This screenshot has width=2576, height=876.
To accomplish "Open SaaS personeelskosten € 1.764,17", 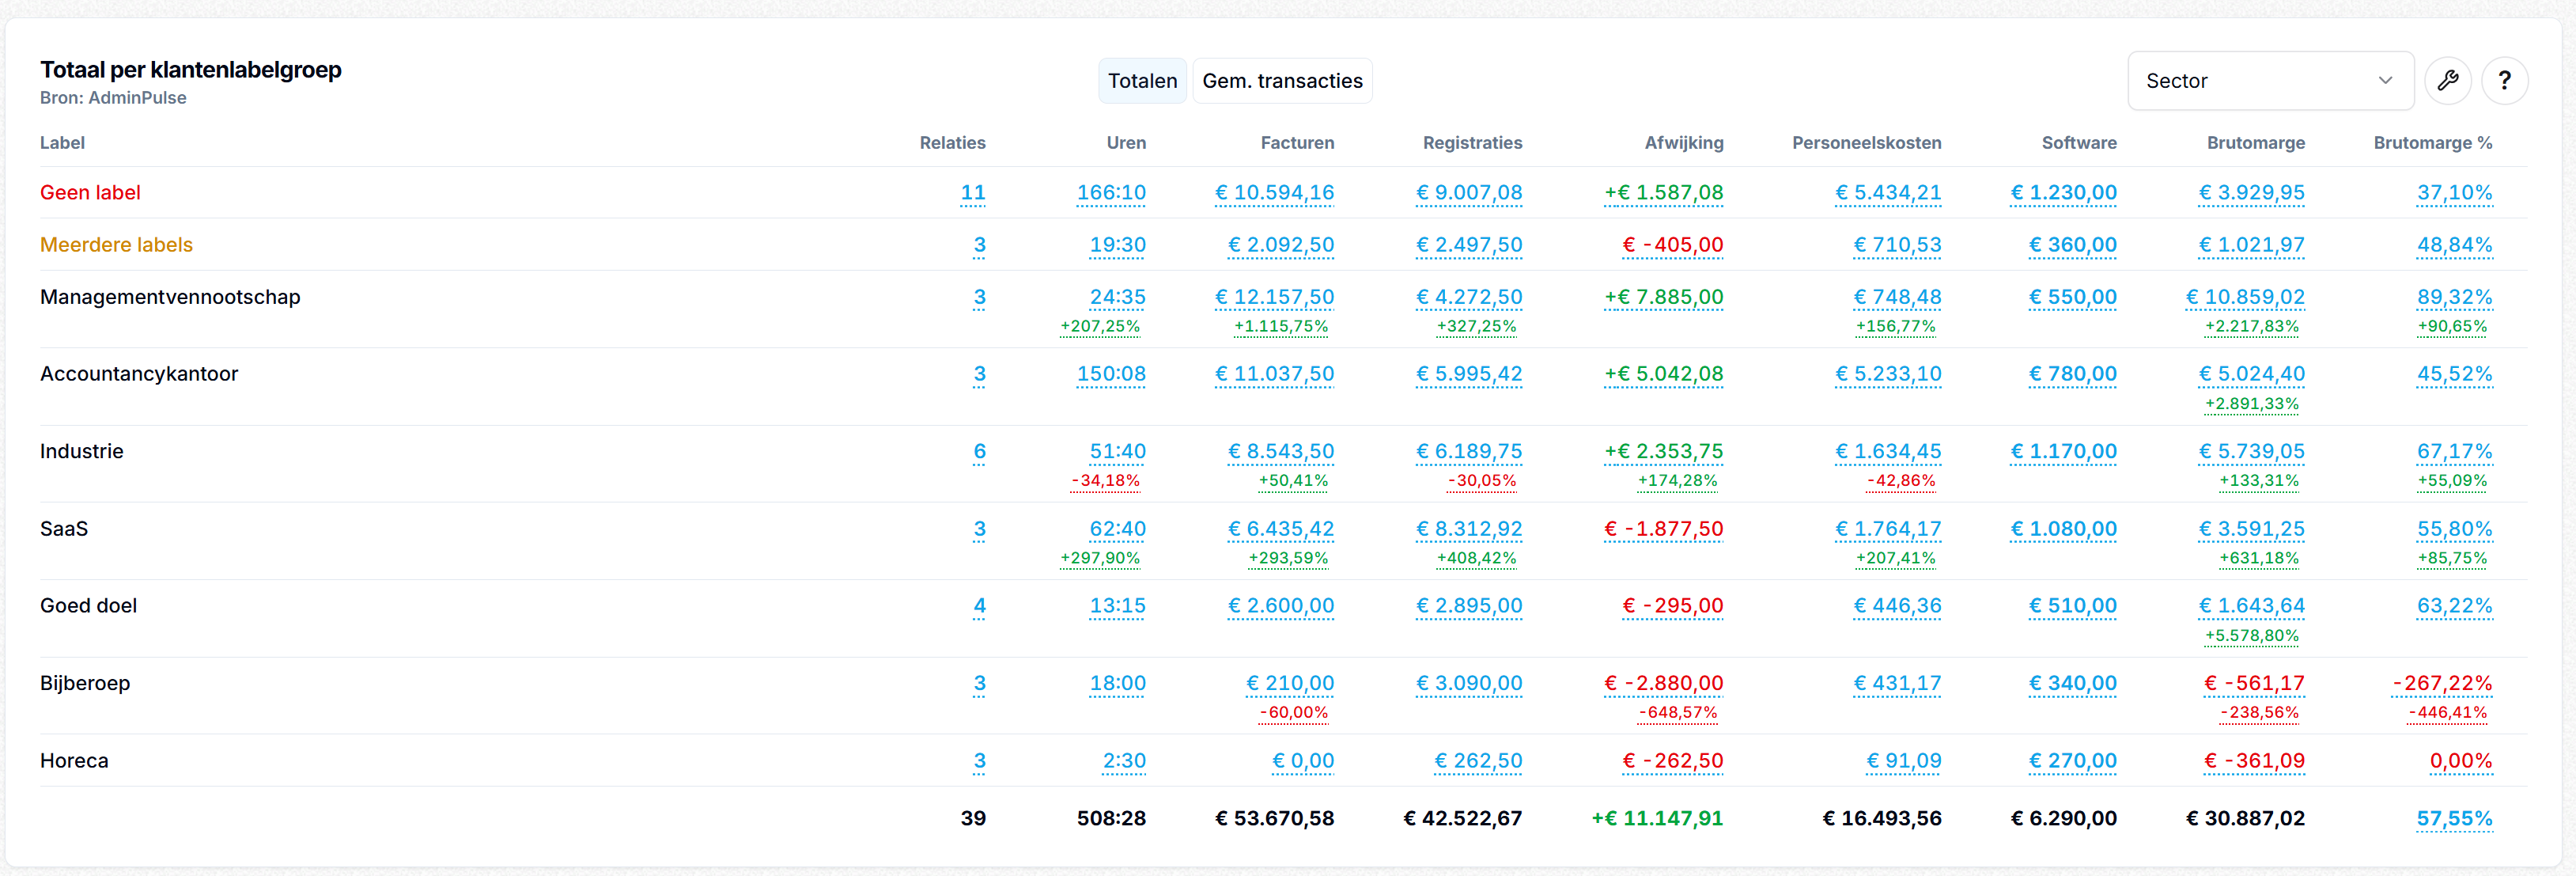I will [1888, 530].
